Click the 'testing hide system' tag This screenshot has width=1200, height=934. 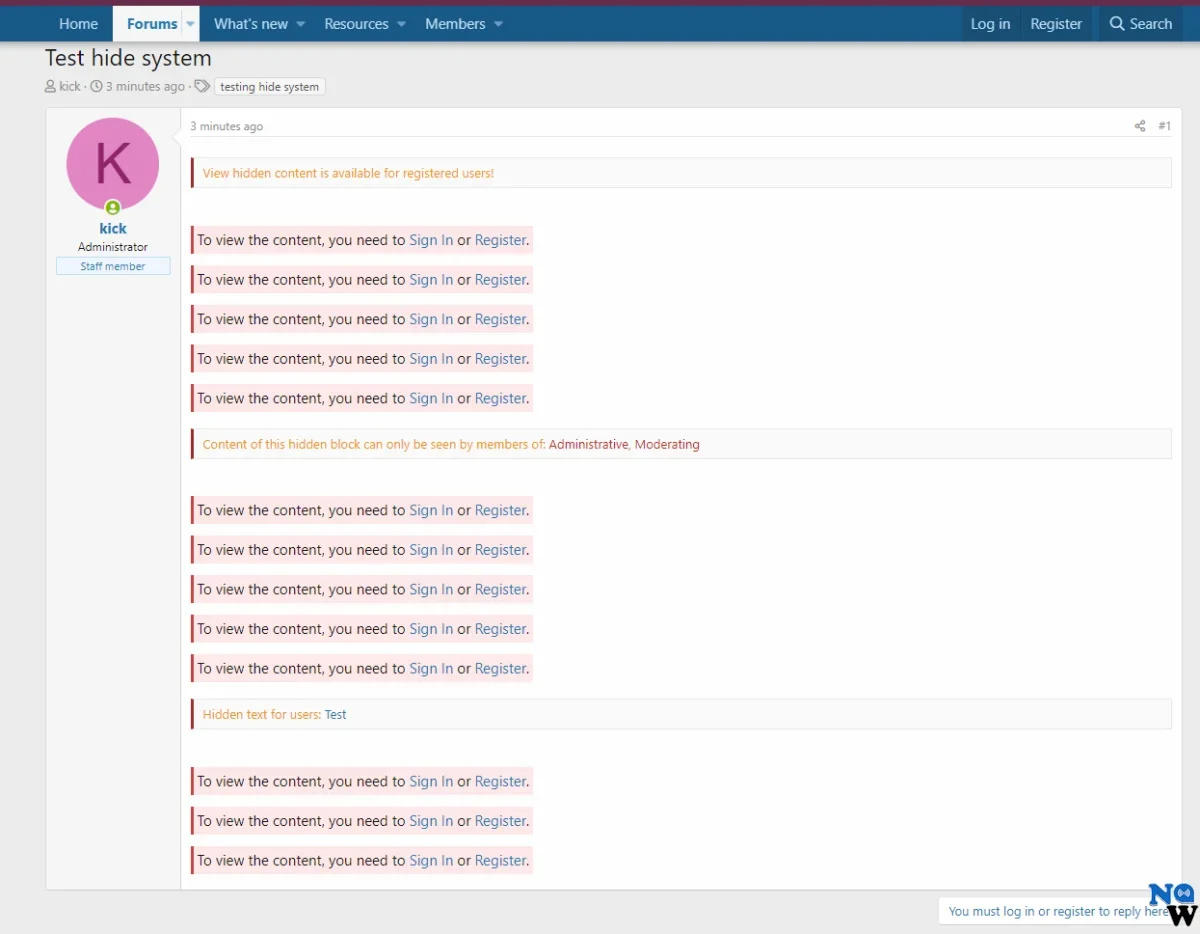269,87
